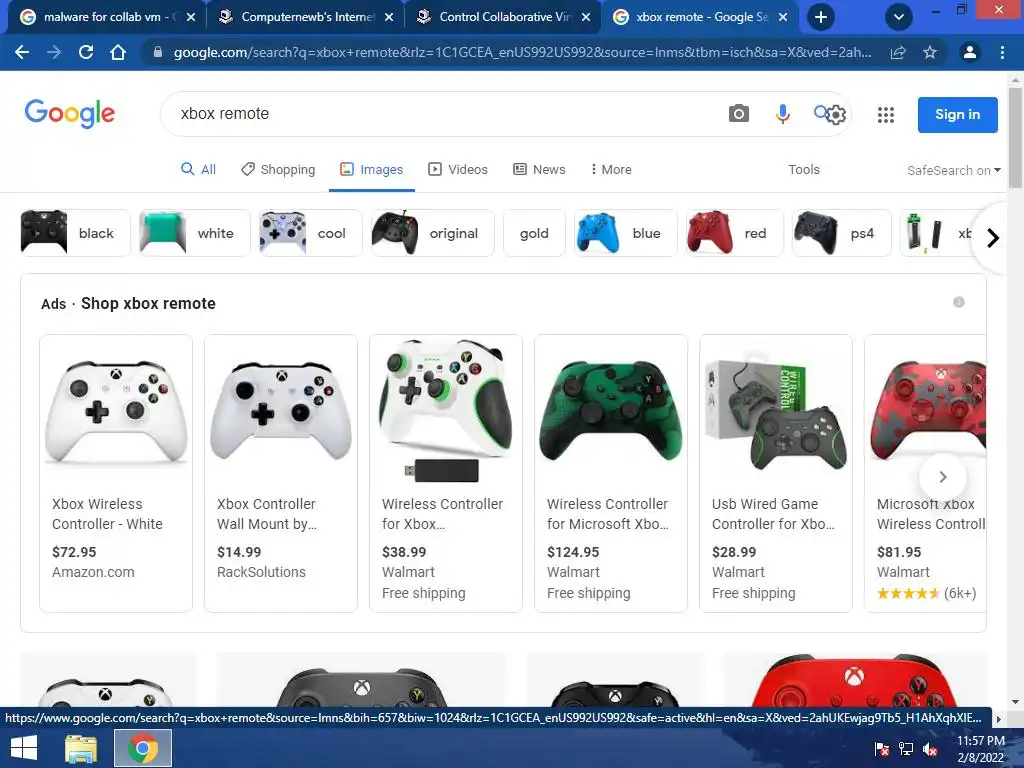Open Xbox Controller Wall Mount ad
Screen dimensions: 1024x768
pos(281,473)
